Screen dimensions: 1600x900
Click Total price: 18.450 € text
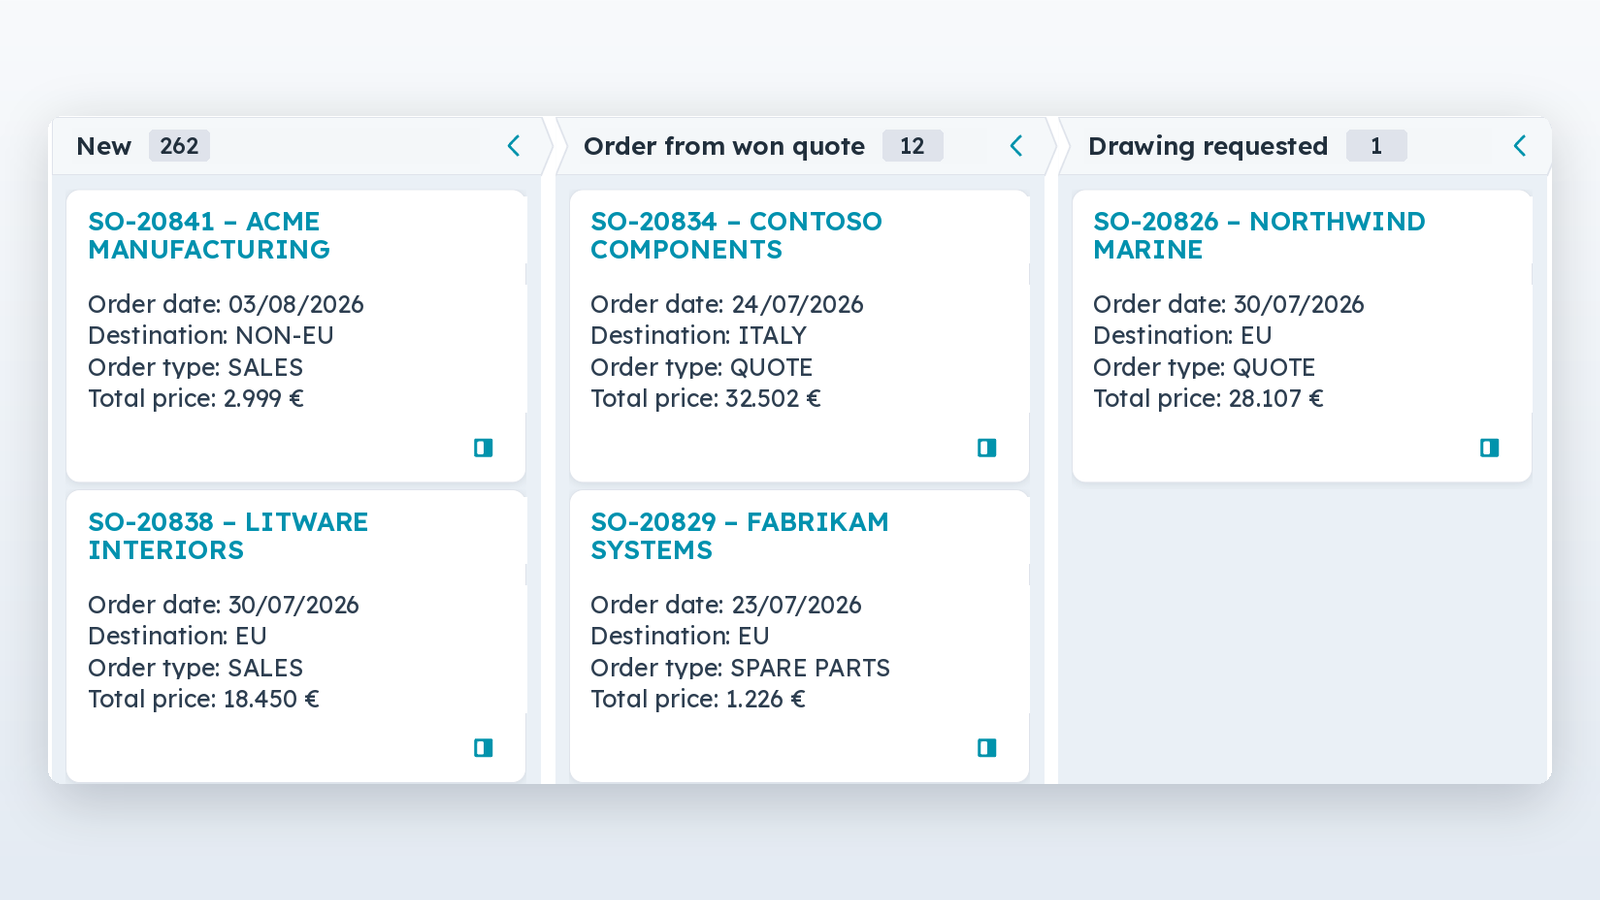pos(204,699)
